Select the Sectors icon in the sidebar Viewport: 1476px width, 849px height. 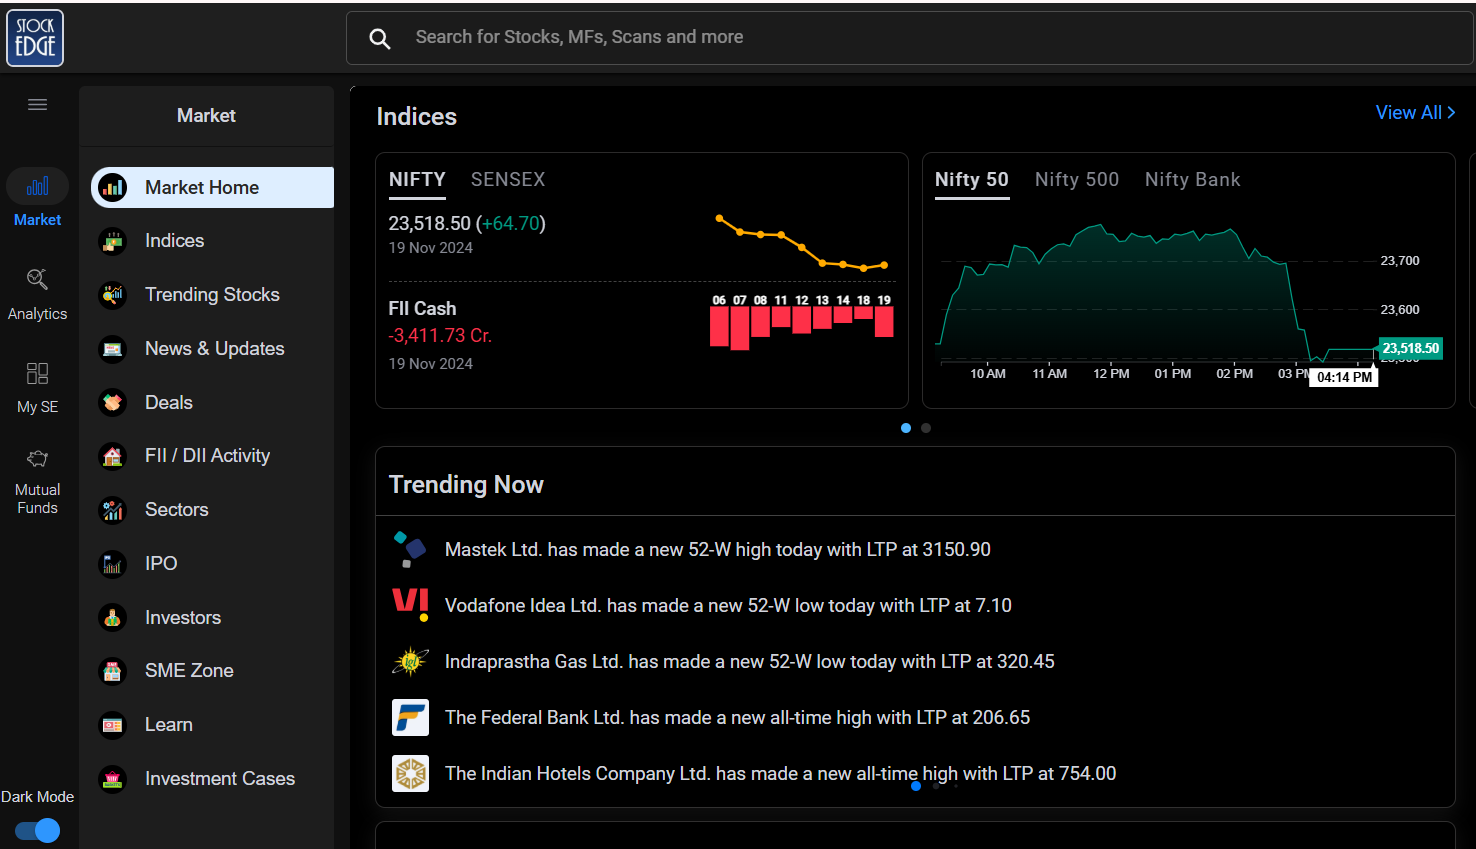pos(112,509)
